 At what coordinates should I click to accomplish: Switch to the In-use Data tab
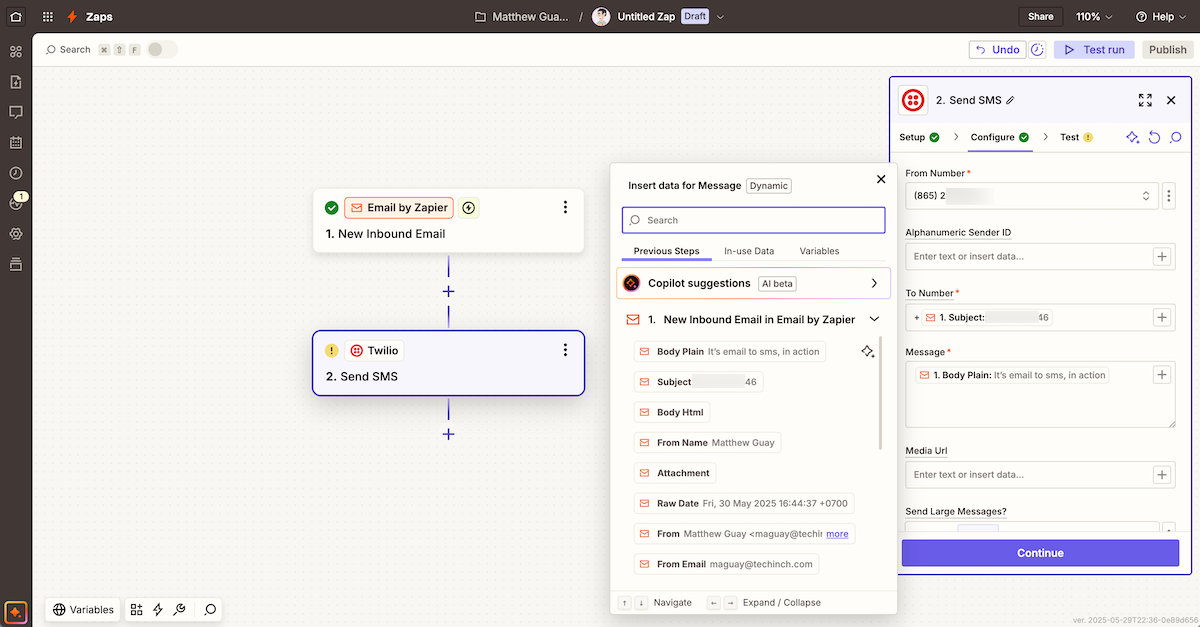click(749, 251)
